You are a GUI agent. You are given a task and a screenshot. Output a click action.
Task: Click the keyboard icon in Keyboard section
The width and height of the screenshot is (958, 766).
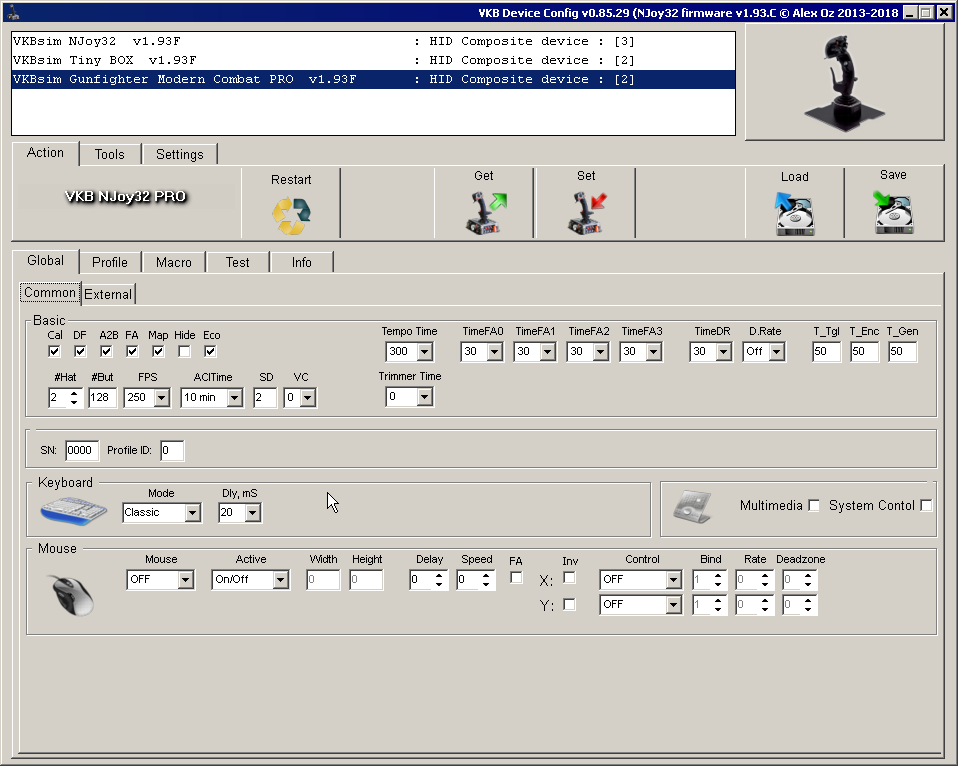click(74, 511)
